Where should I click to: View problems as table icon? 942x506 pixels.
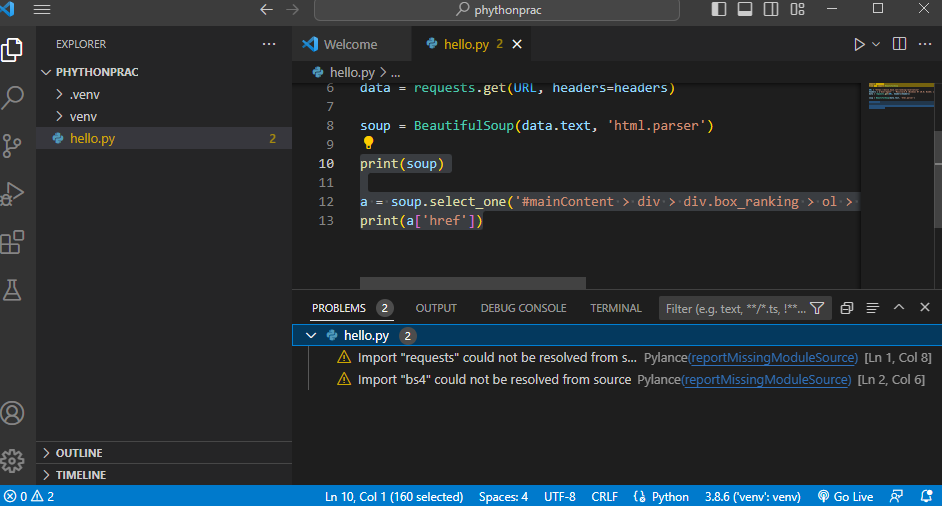pyautogui.click(x=872, y=308)
